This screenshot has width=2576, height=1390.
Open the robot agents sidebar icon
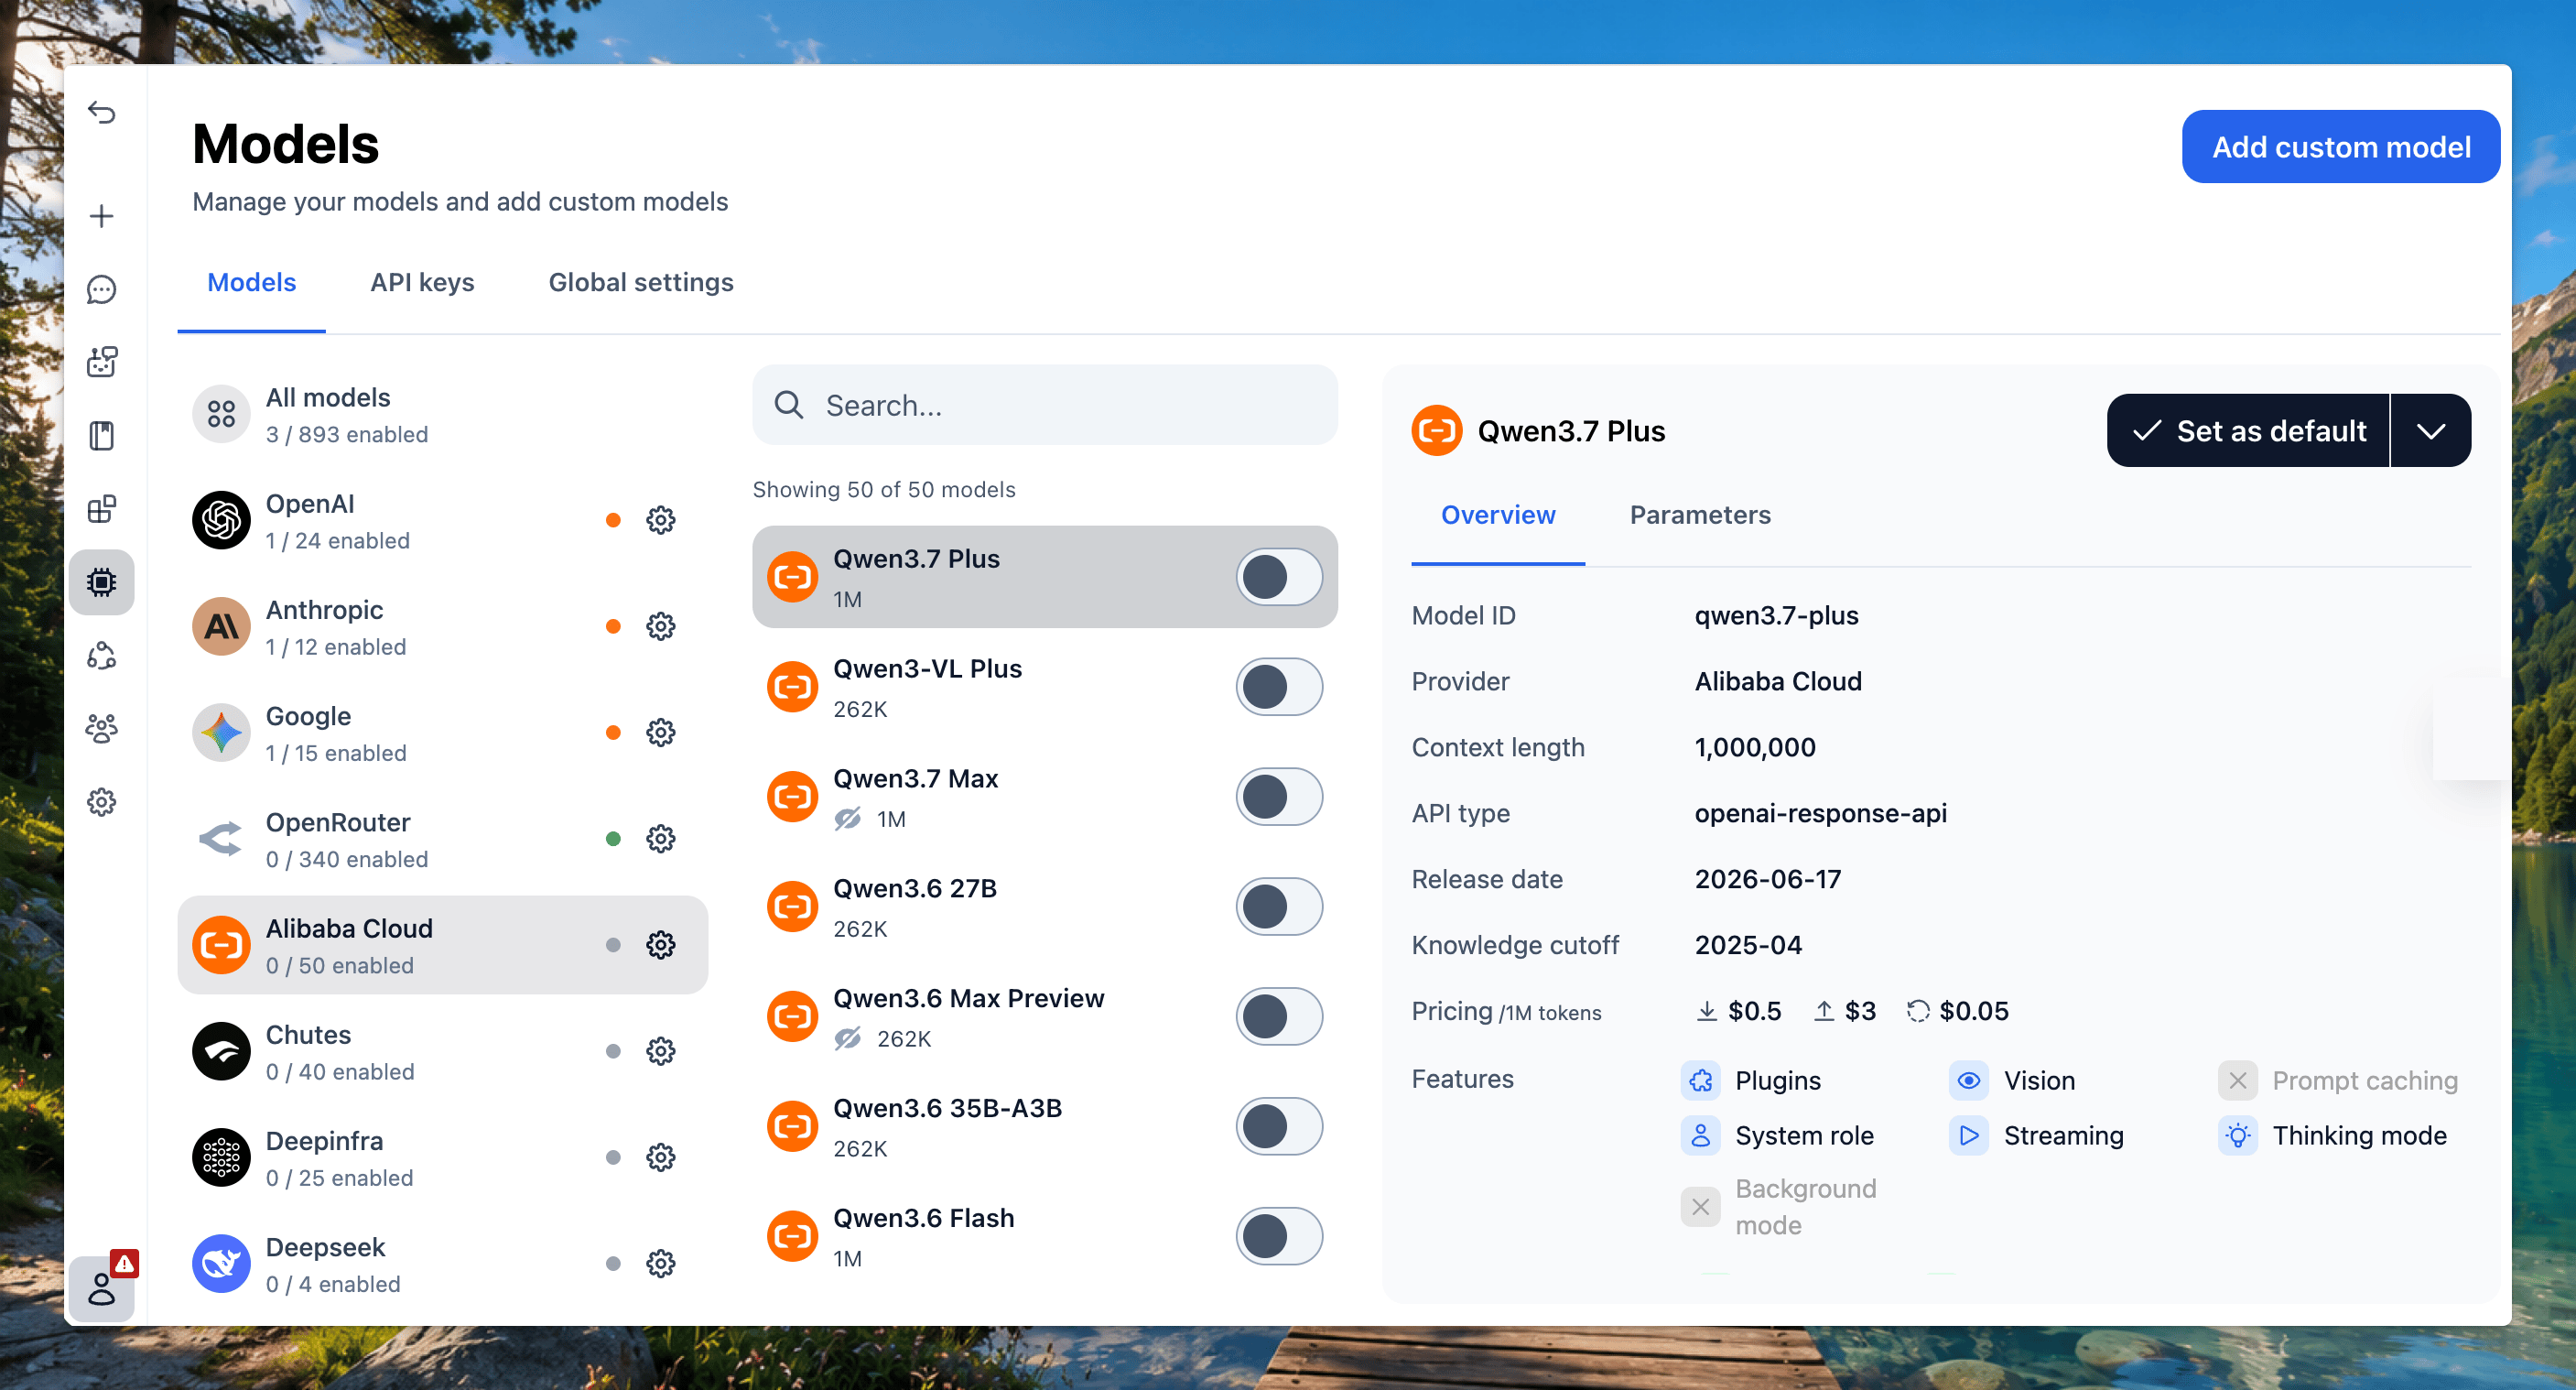click(x=101, y=362)
